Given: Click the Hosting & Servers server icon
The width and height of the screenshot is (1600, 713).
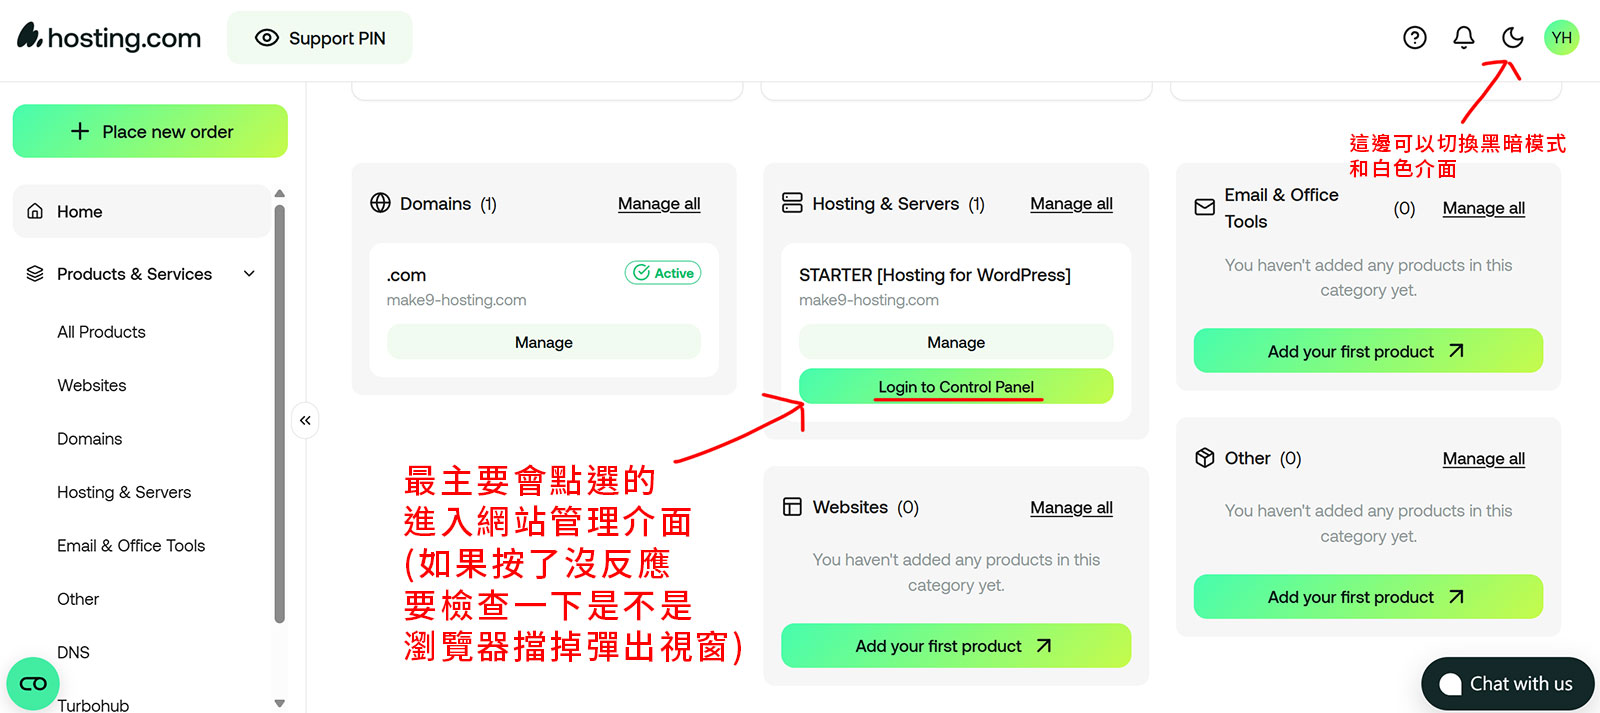Looking at the screenshot, I should (x=792, y=203).
